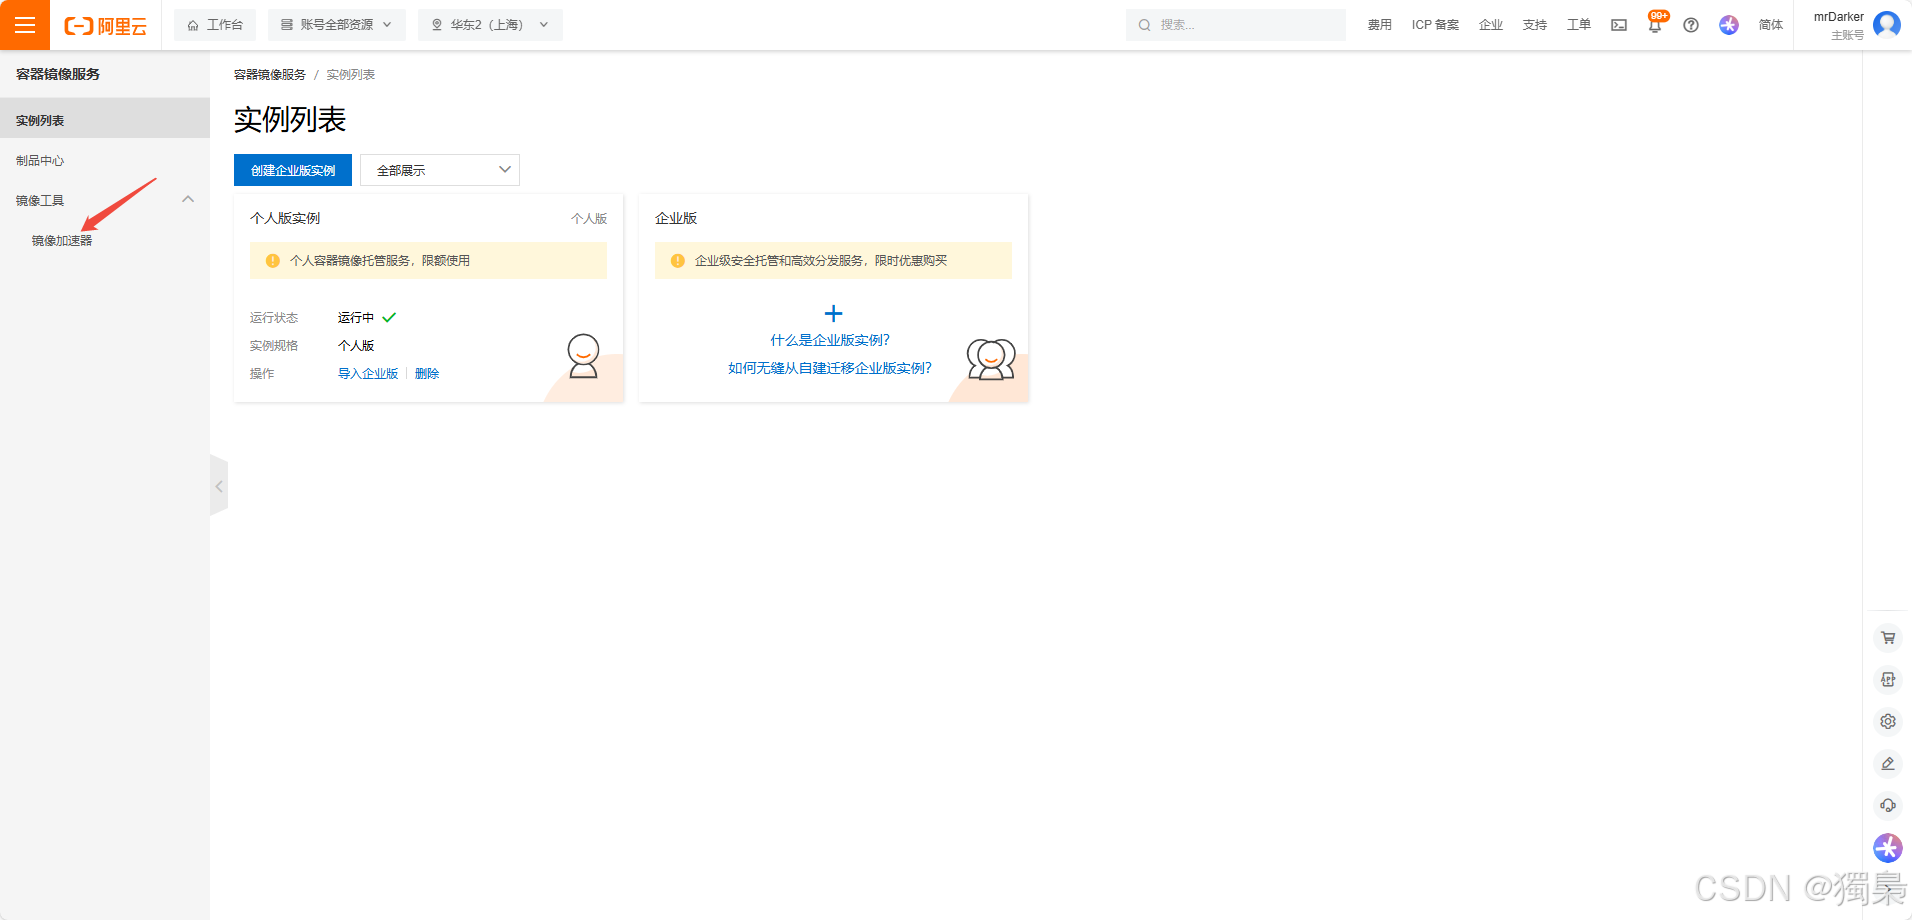Click the 创建企业版实例 button

point(293,170)
